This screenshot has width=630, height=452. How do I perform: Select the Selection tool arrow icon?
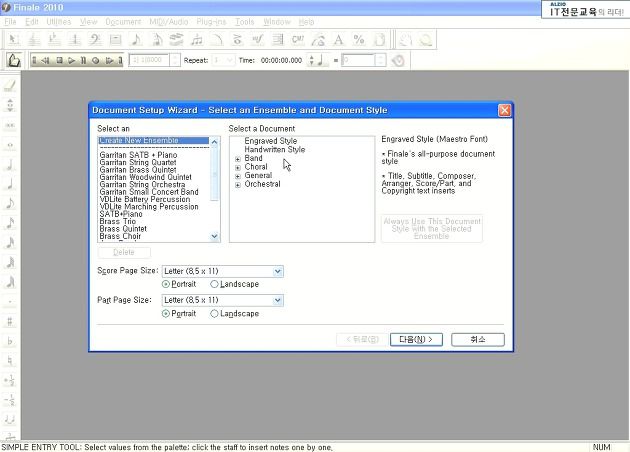13,40
